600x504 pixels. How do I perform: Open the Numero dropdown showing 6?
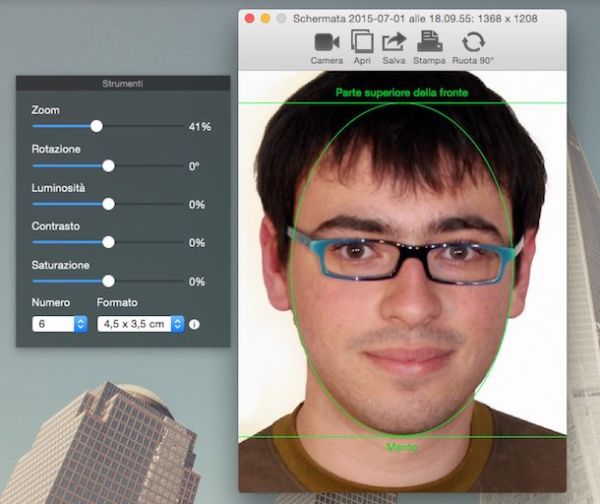[x=60, y=324]
